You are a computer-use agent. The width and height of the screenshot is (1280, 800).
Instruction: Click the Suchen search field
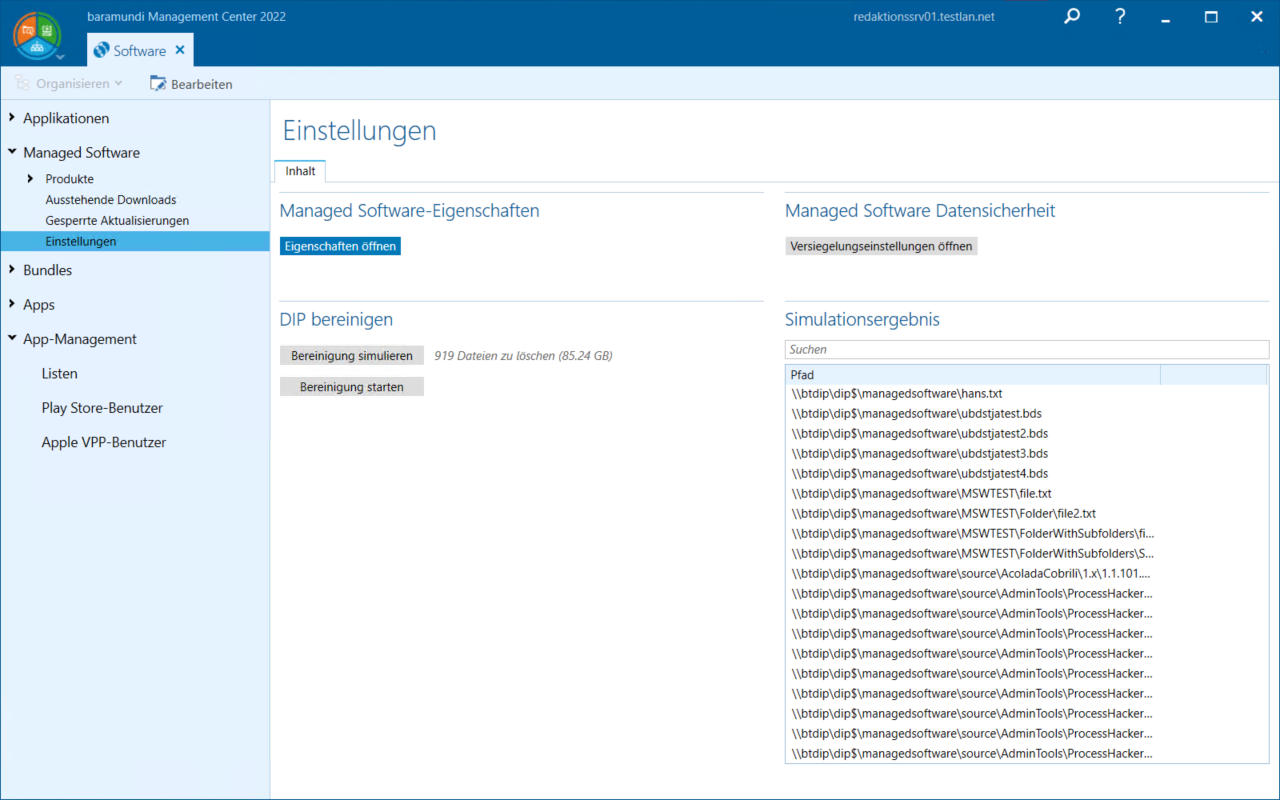(1026, 350)
